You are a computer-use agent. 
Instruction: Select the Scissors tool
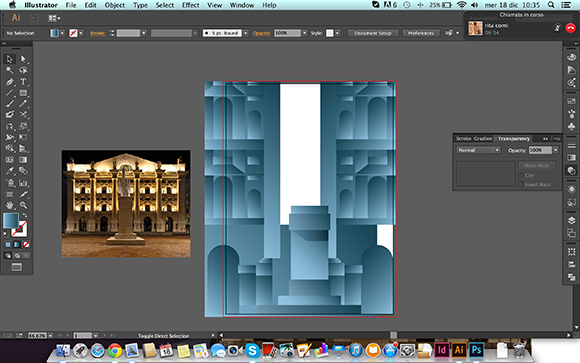click(23, 115)
